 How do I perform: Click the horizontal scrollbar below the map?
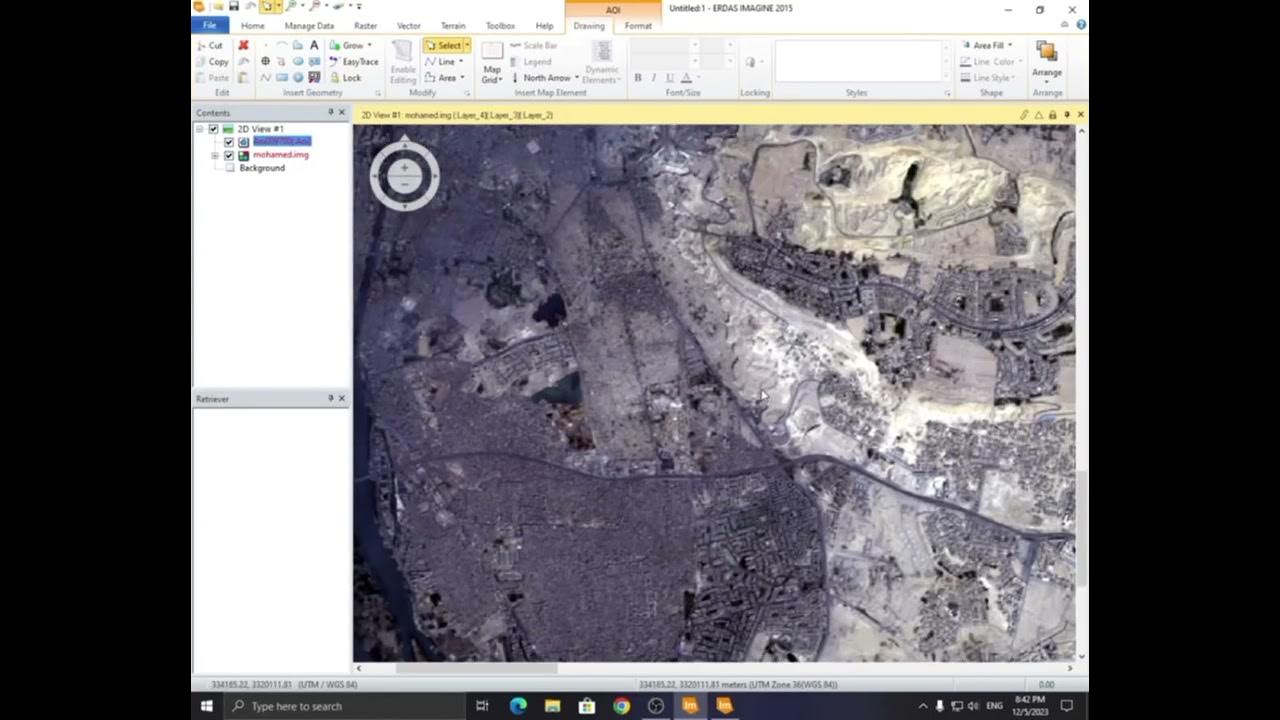tap(477, 668)
